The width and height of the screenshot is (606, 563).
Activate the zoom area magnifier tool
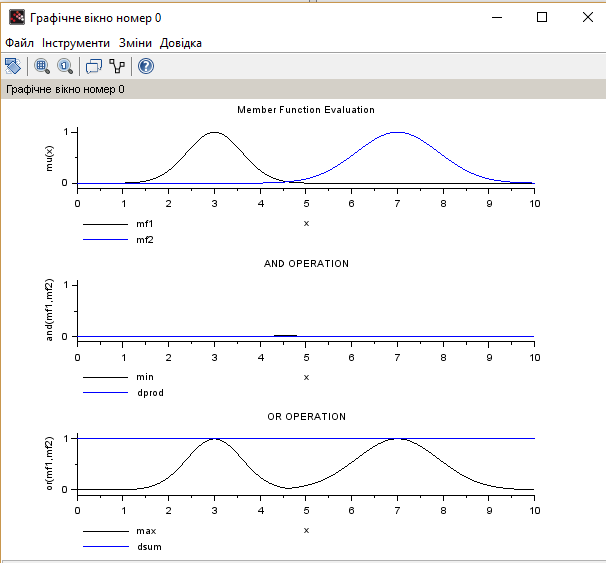pyautogui.click(x=42, y=66)
